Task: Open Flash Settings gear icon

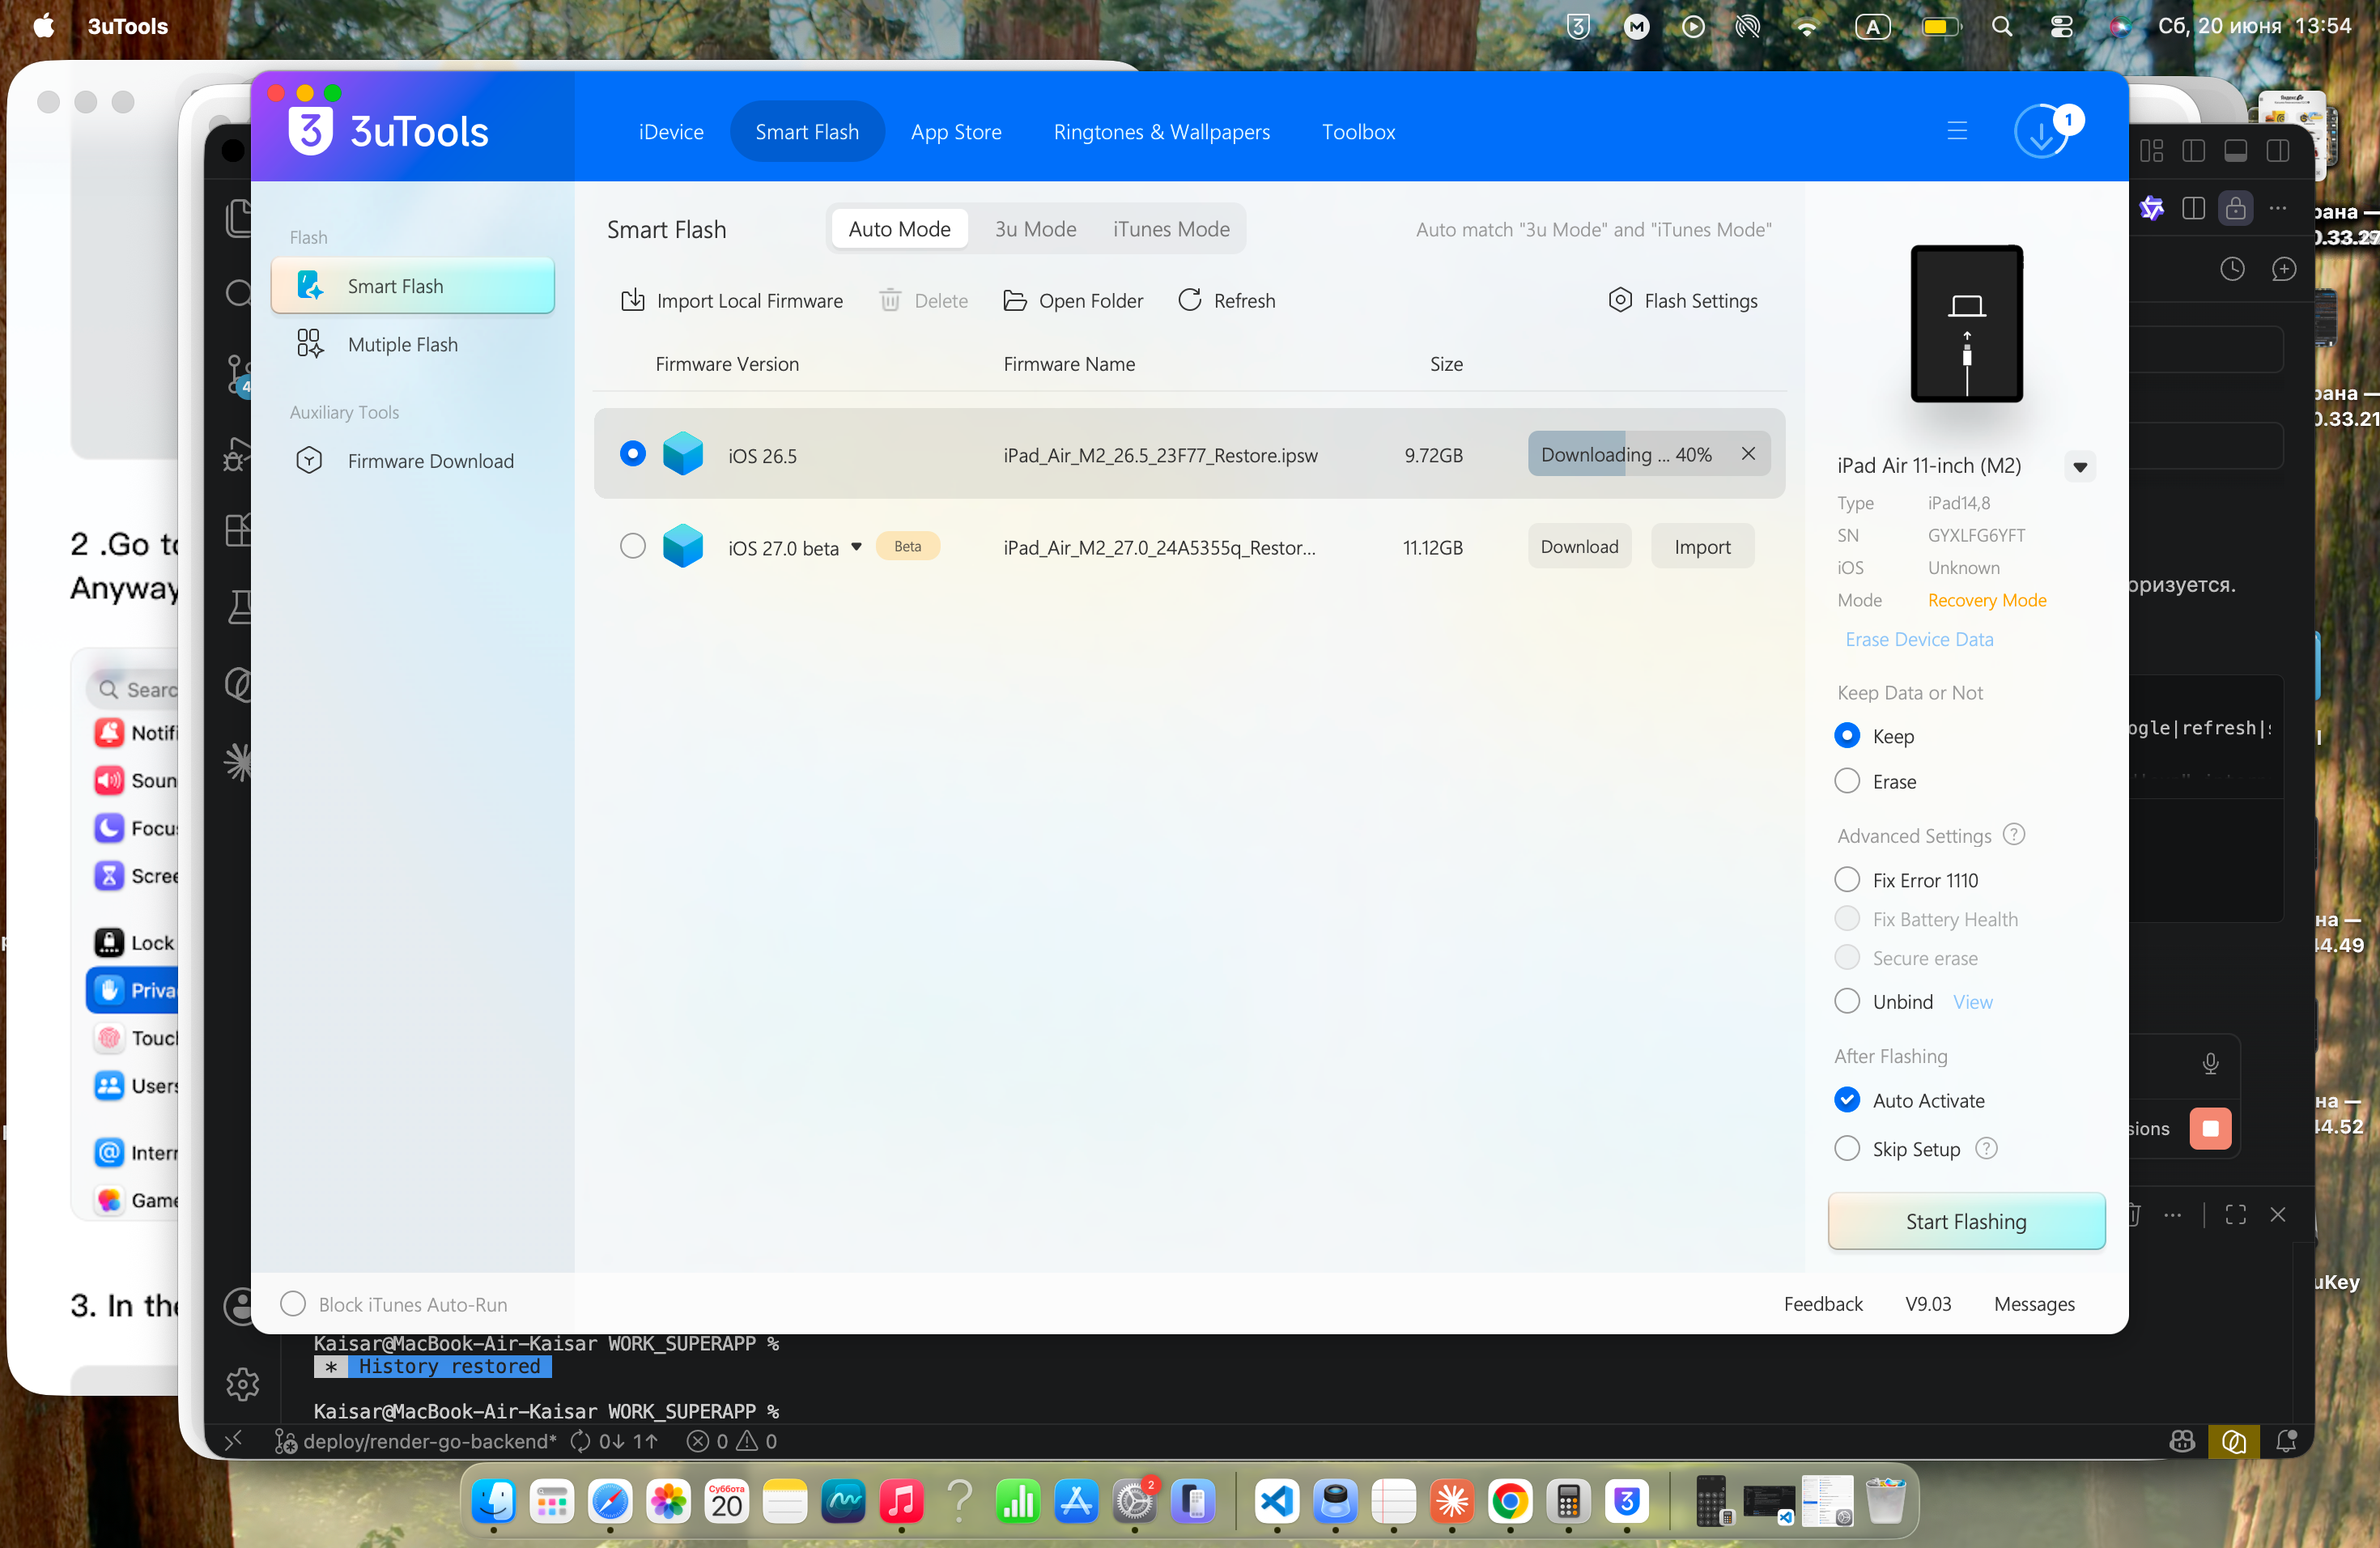Action: click(x=1620, y=300)
